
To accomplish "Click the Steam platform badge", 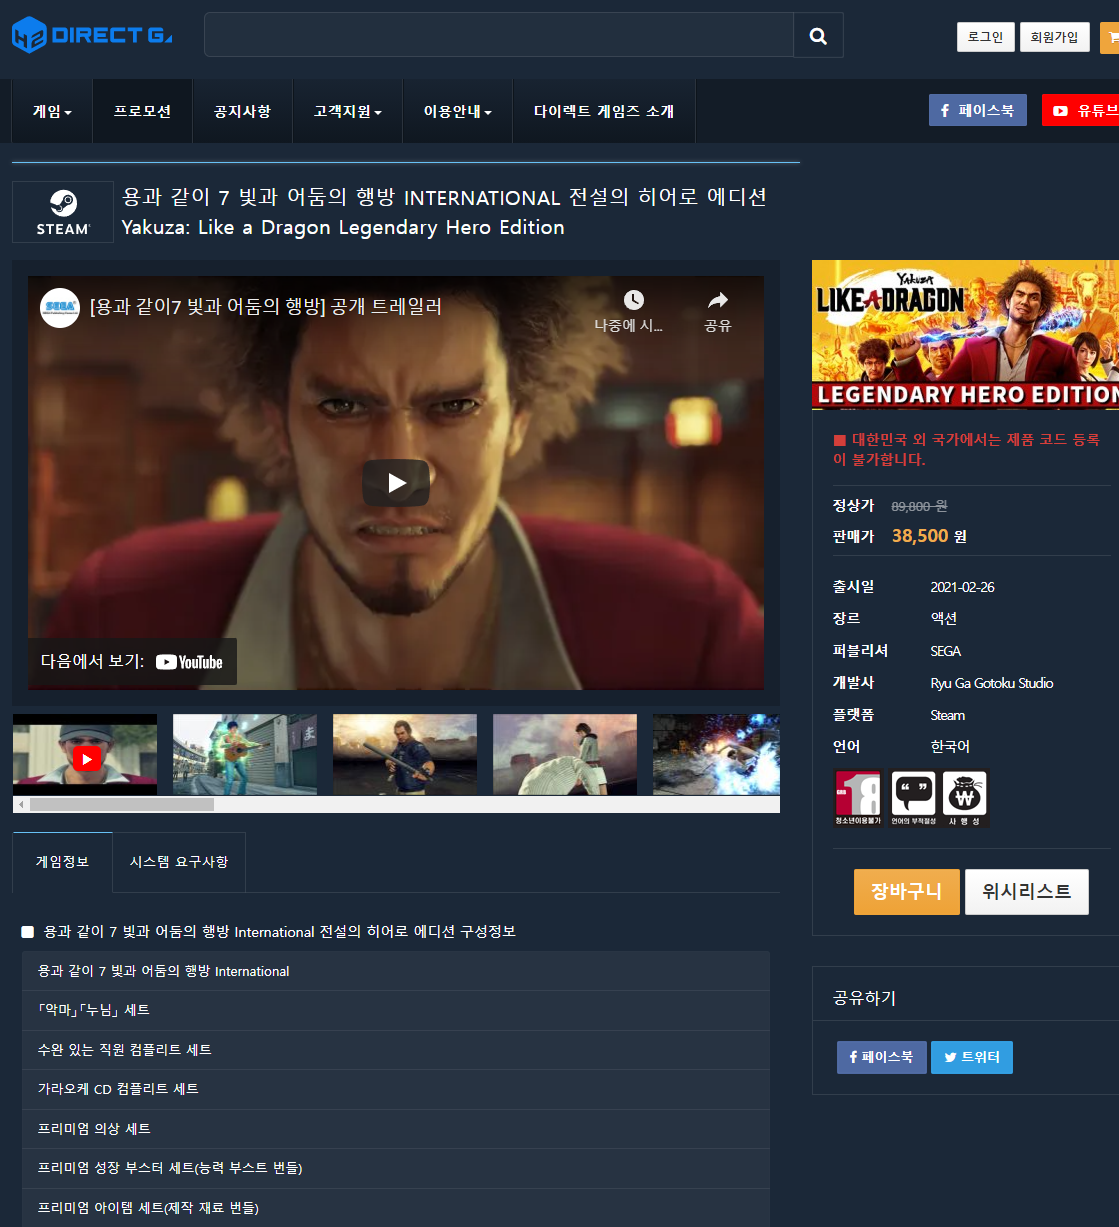I will (x=63, y=212).
